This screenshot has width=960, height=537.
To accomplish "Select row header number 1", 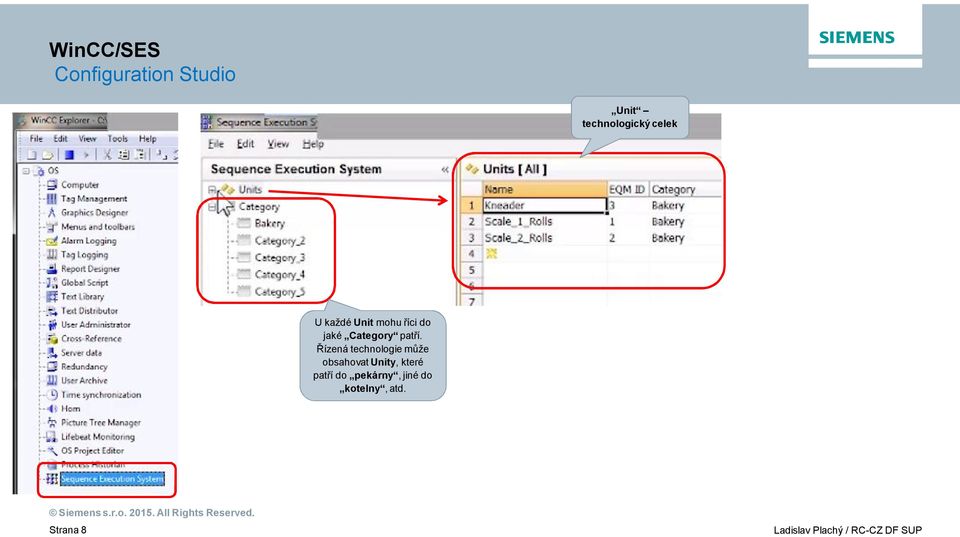I will (471, 205).
